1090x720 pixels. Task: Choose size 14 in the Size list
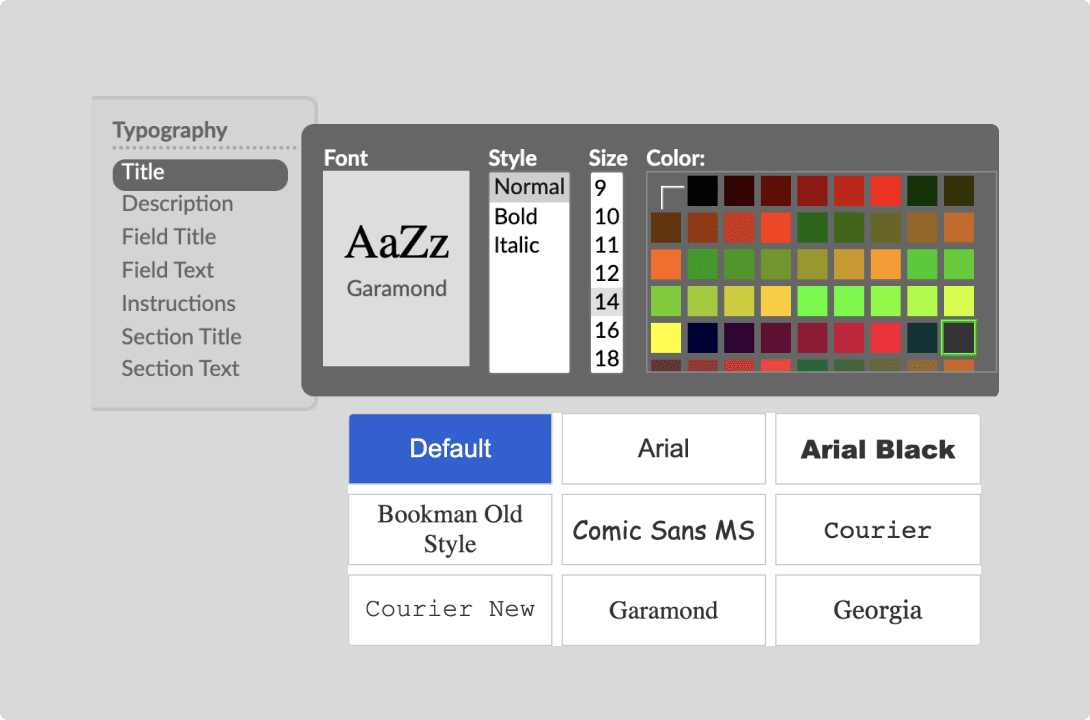click(606, 302)
